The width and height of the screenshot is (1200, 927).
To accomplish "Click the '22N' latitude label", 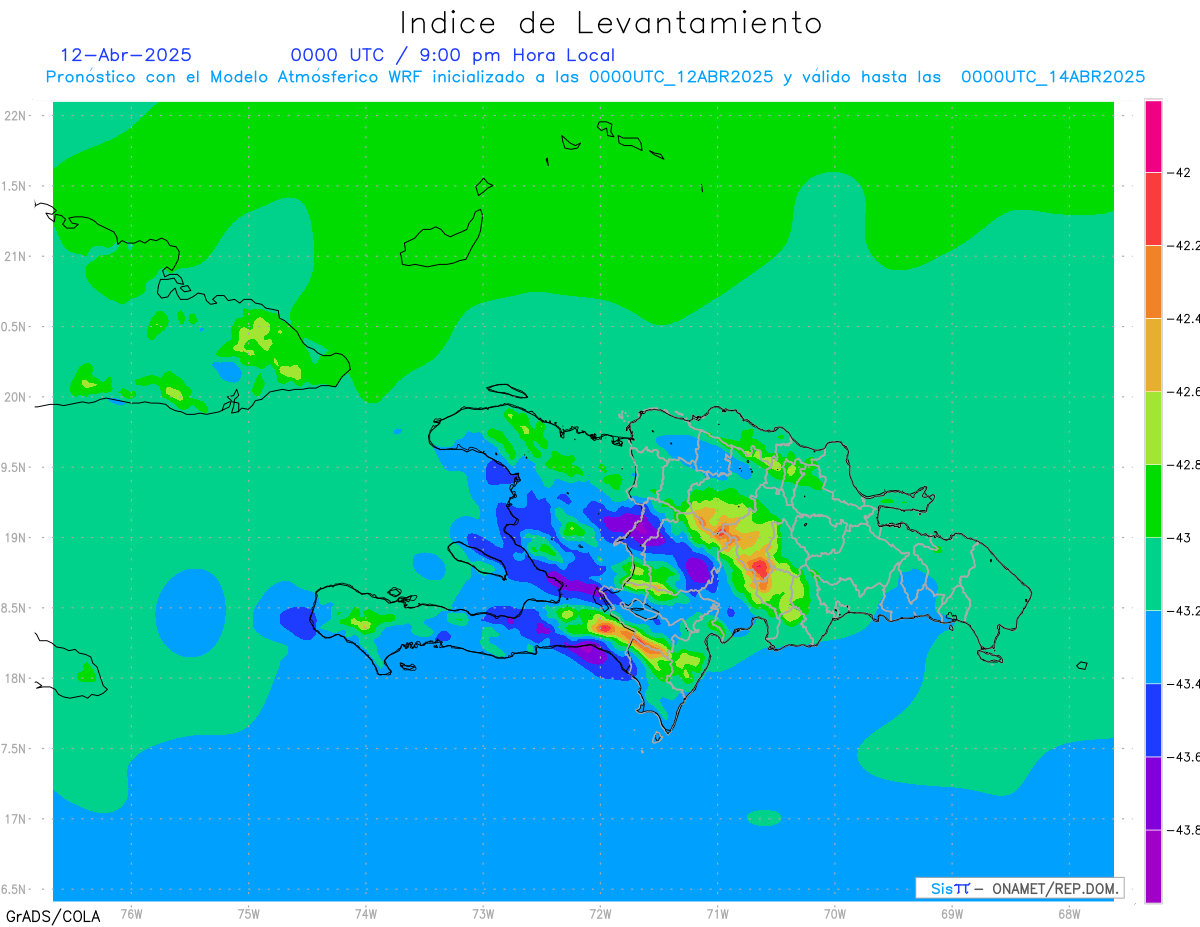I will (15, 116).
